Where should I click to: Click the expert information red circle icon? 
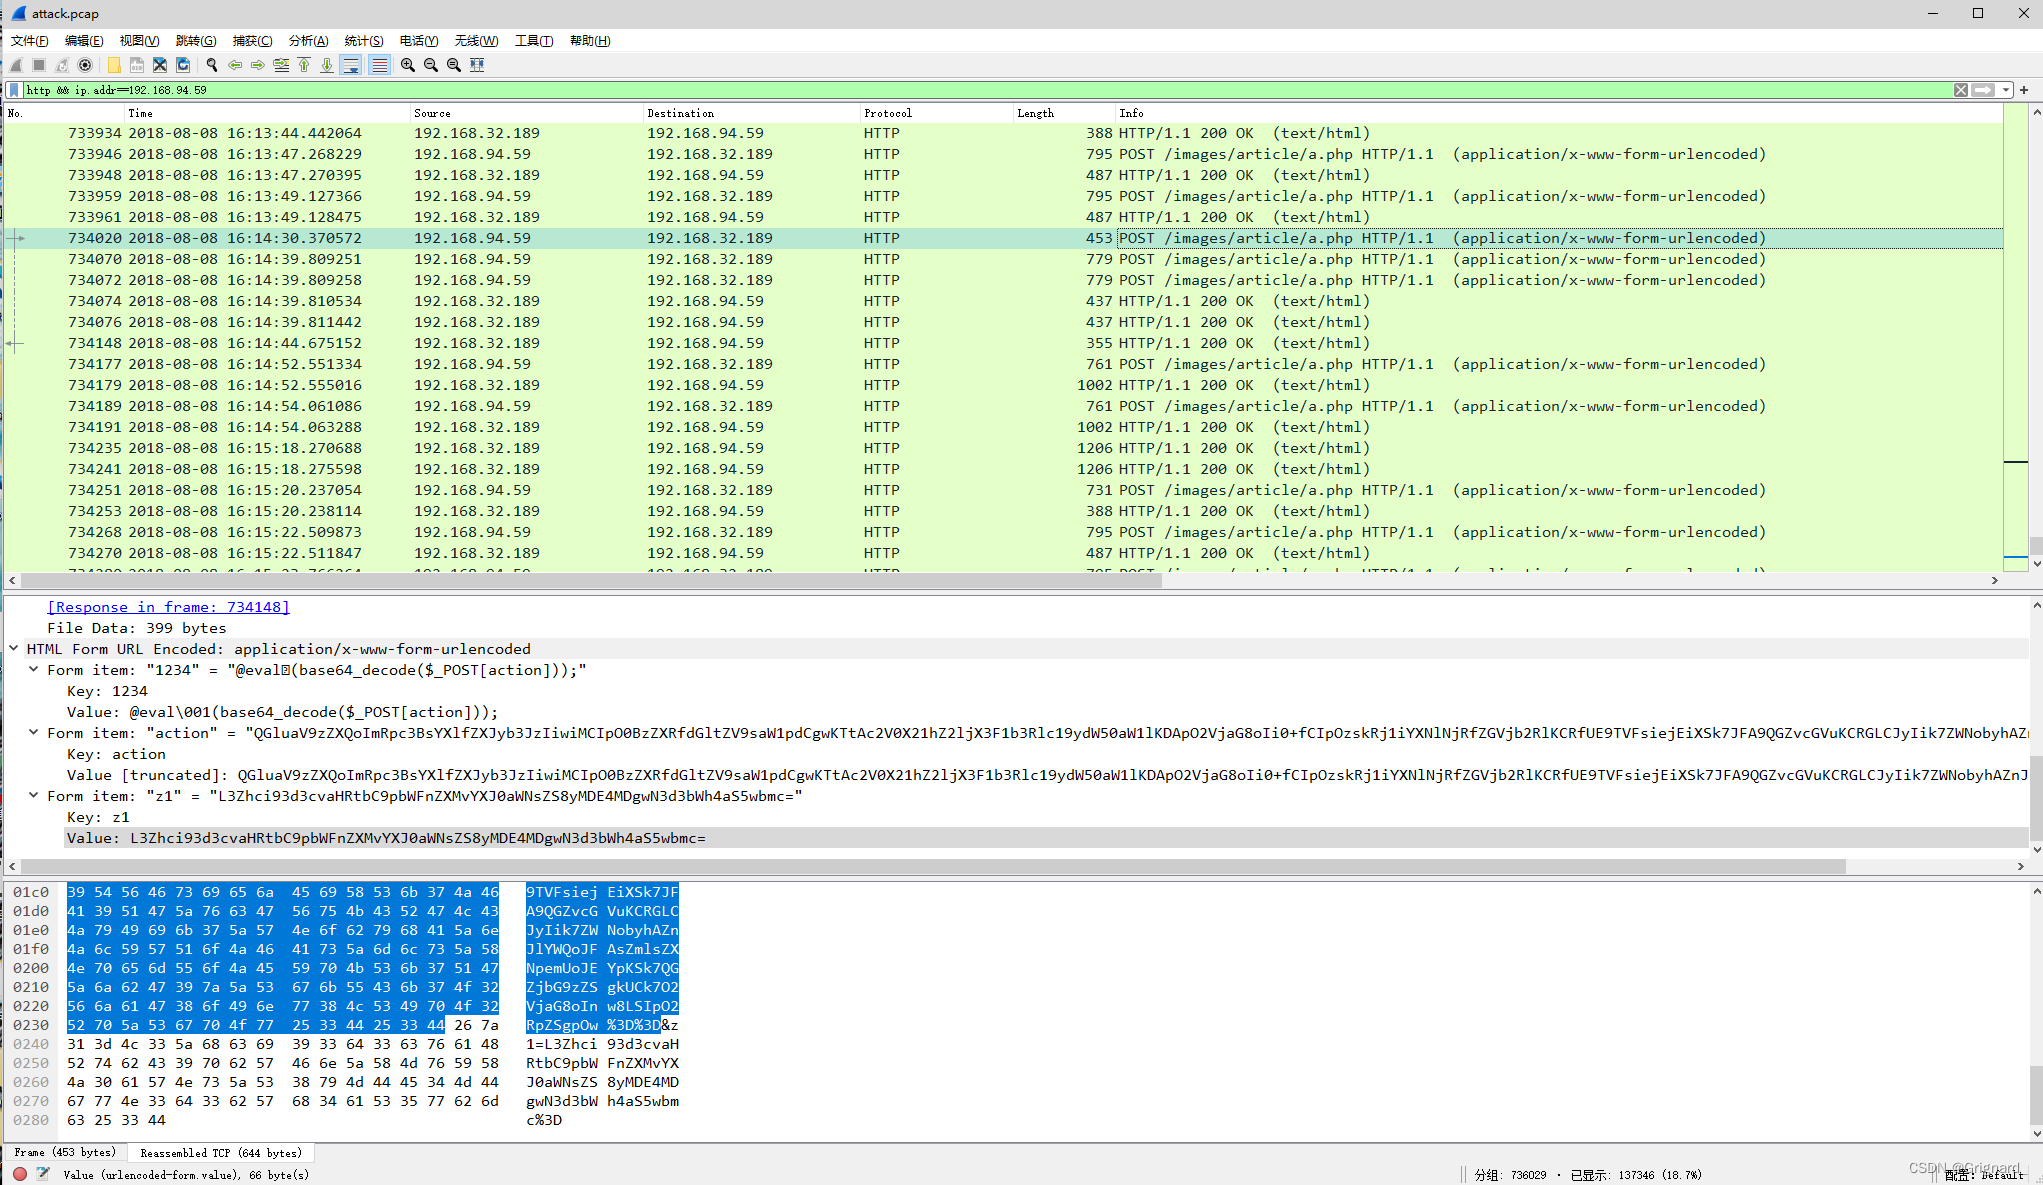point(20,1174)
